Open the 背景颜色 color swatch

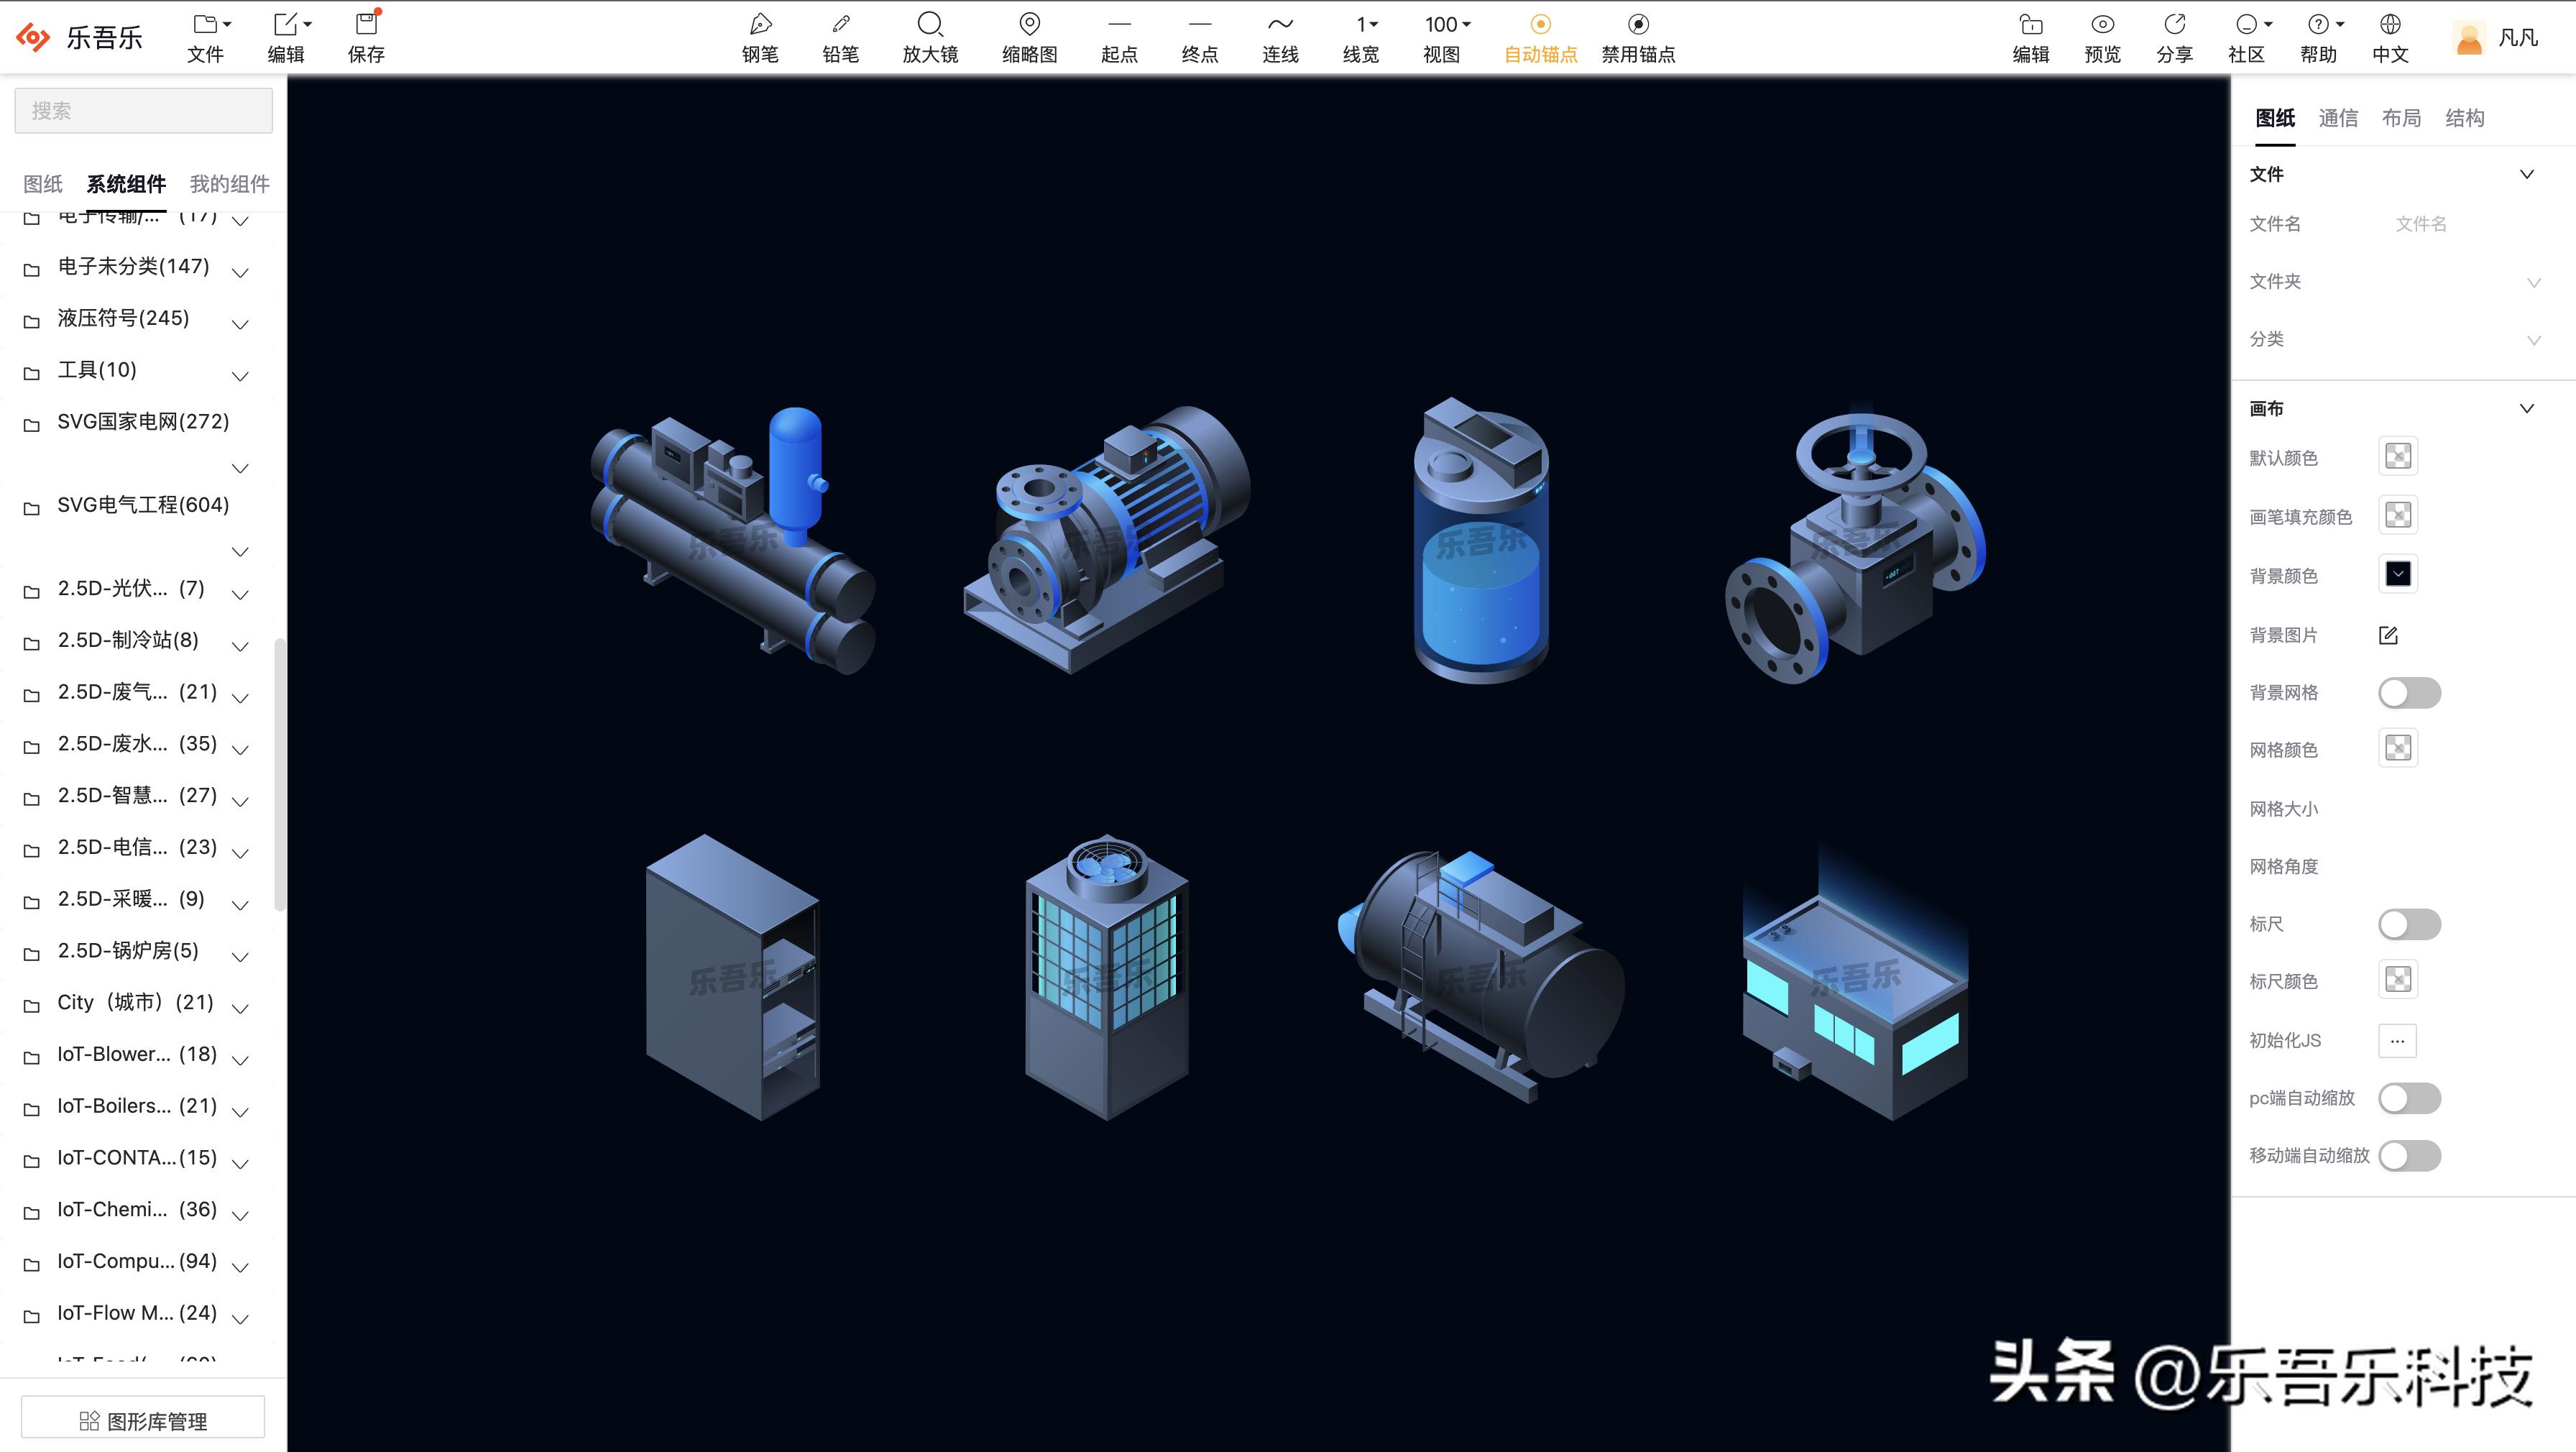click(x=2397, y=574)
